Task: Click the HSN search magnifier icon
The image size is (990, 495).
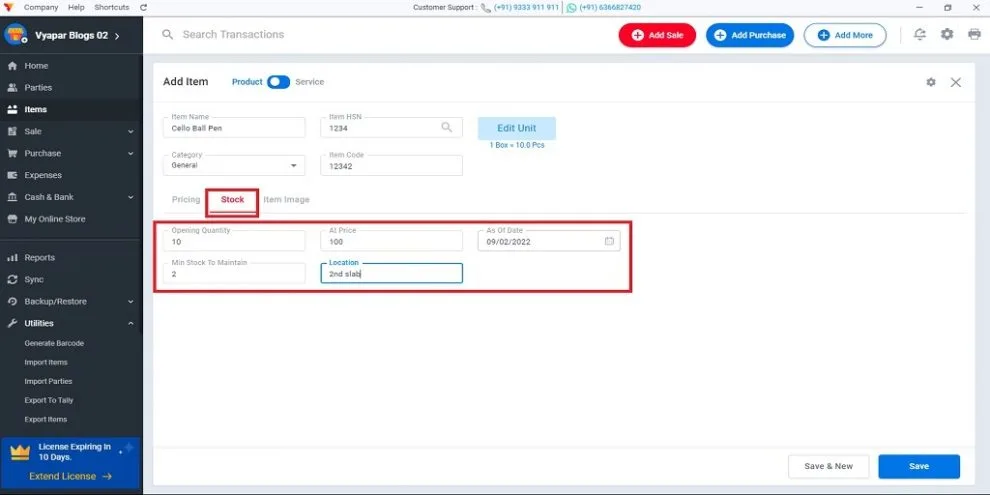Action: tap(446, 128)
